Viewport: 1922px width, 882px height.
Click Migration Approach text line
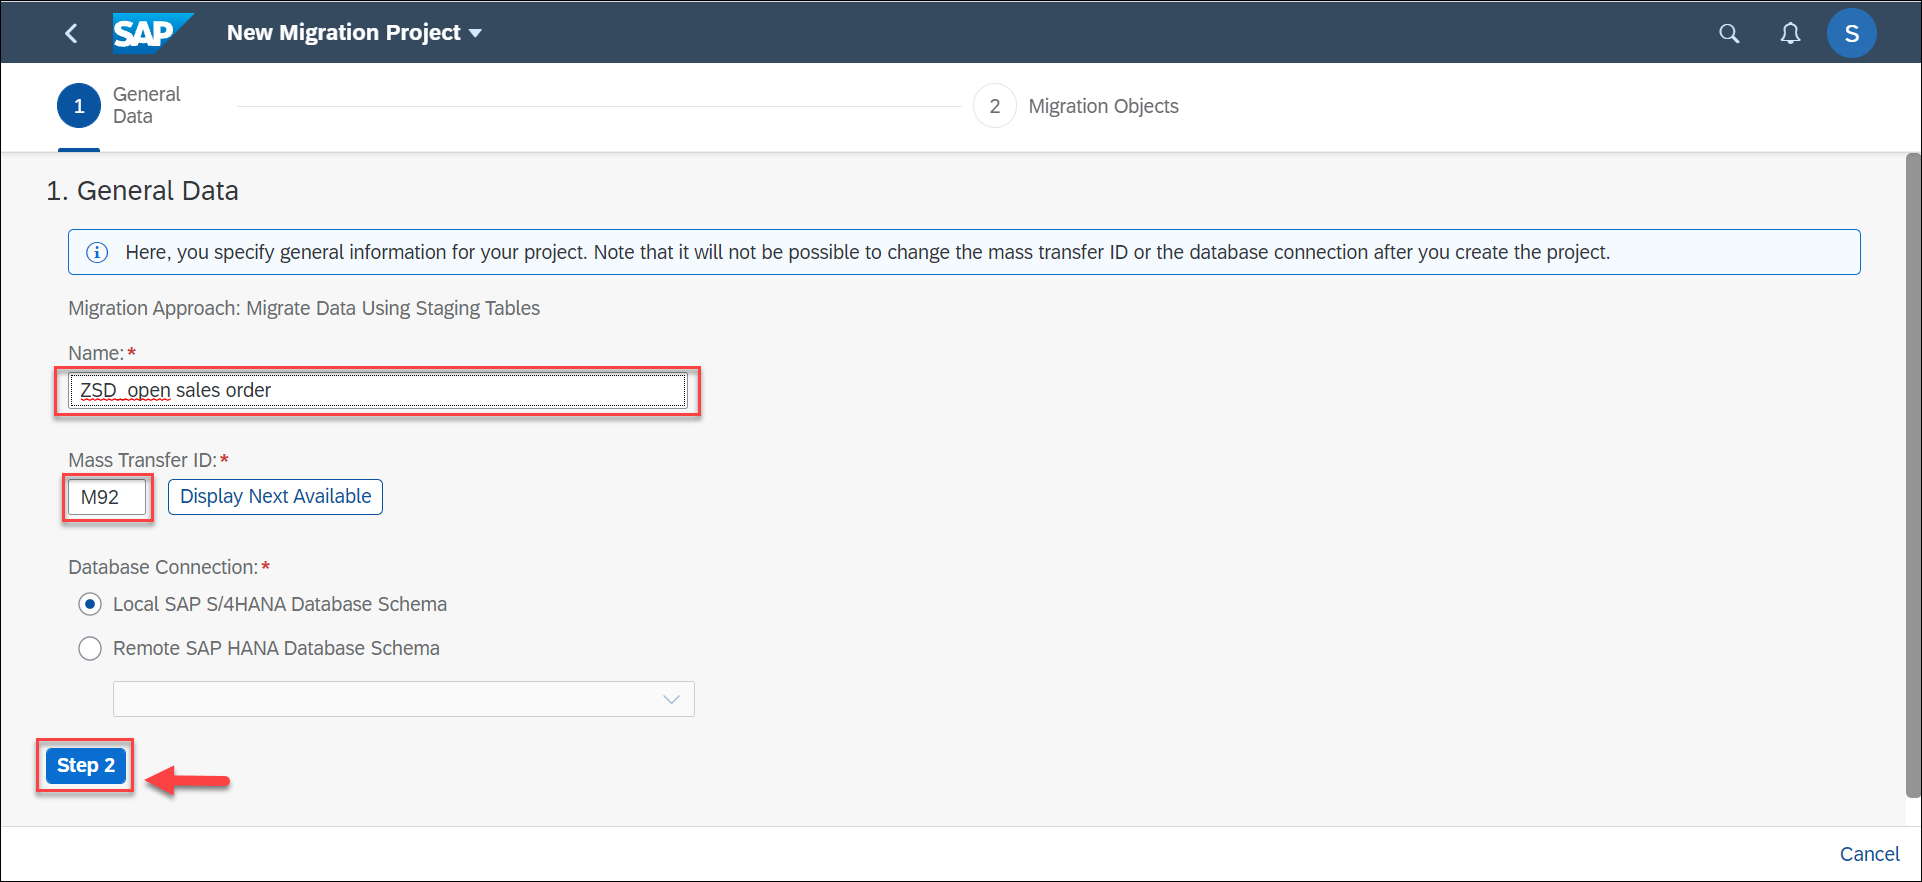pos(304,308)
